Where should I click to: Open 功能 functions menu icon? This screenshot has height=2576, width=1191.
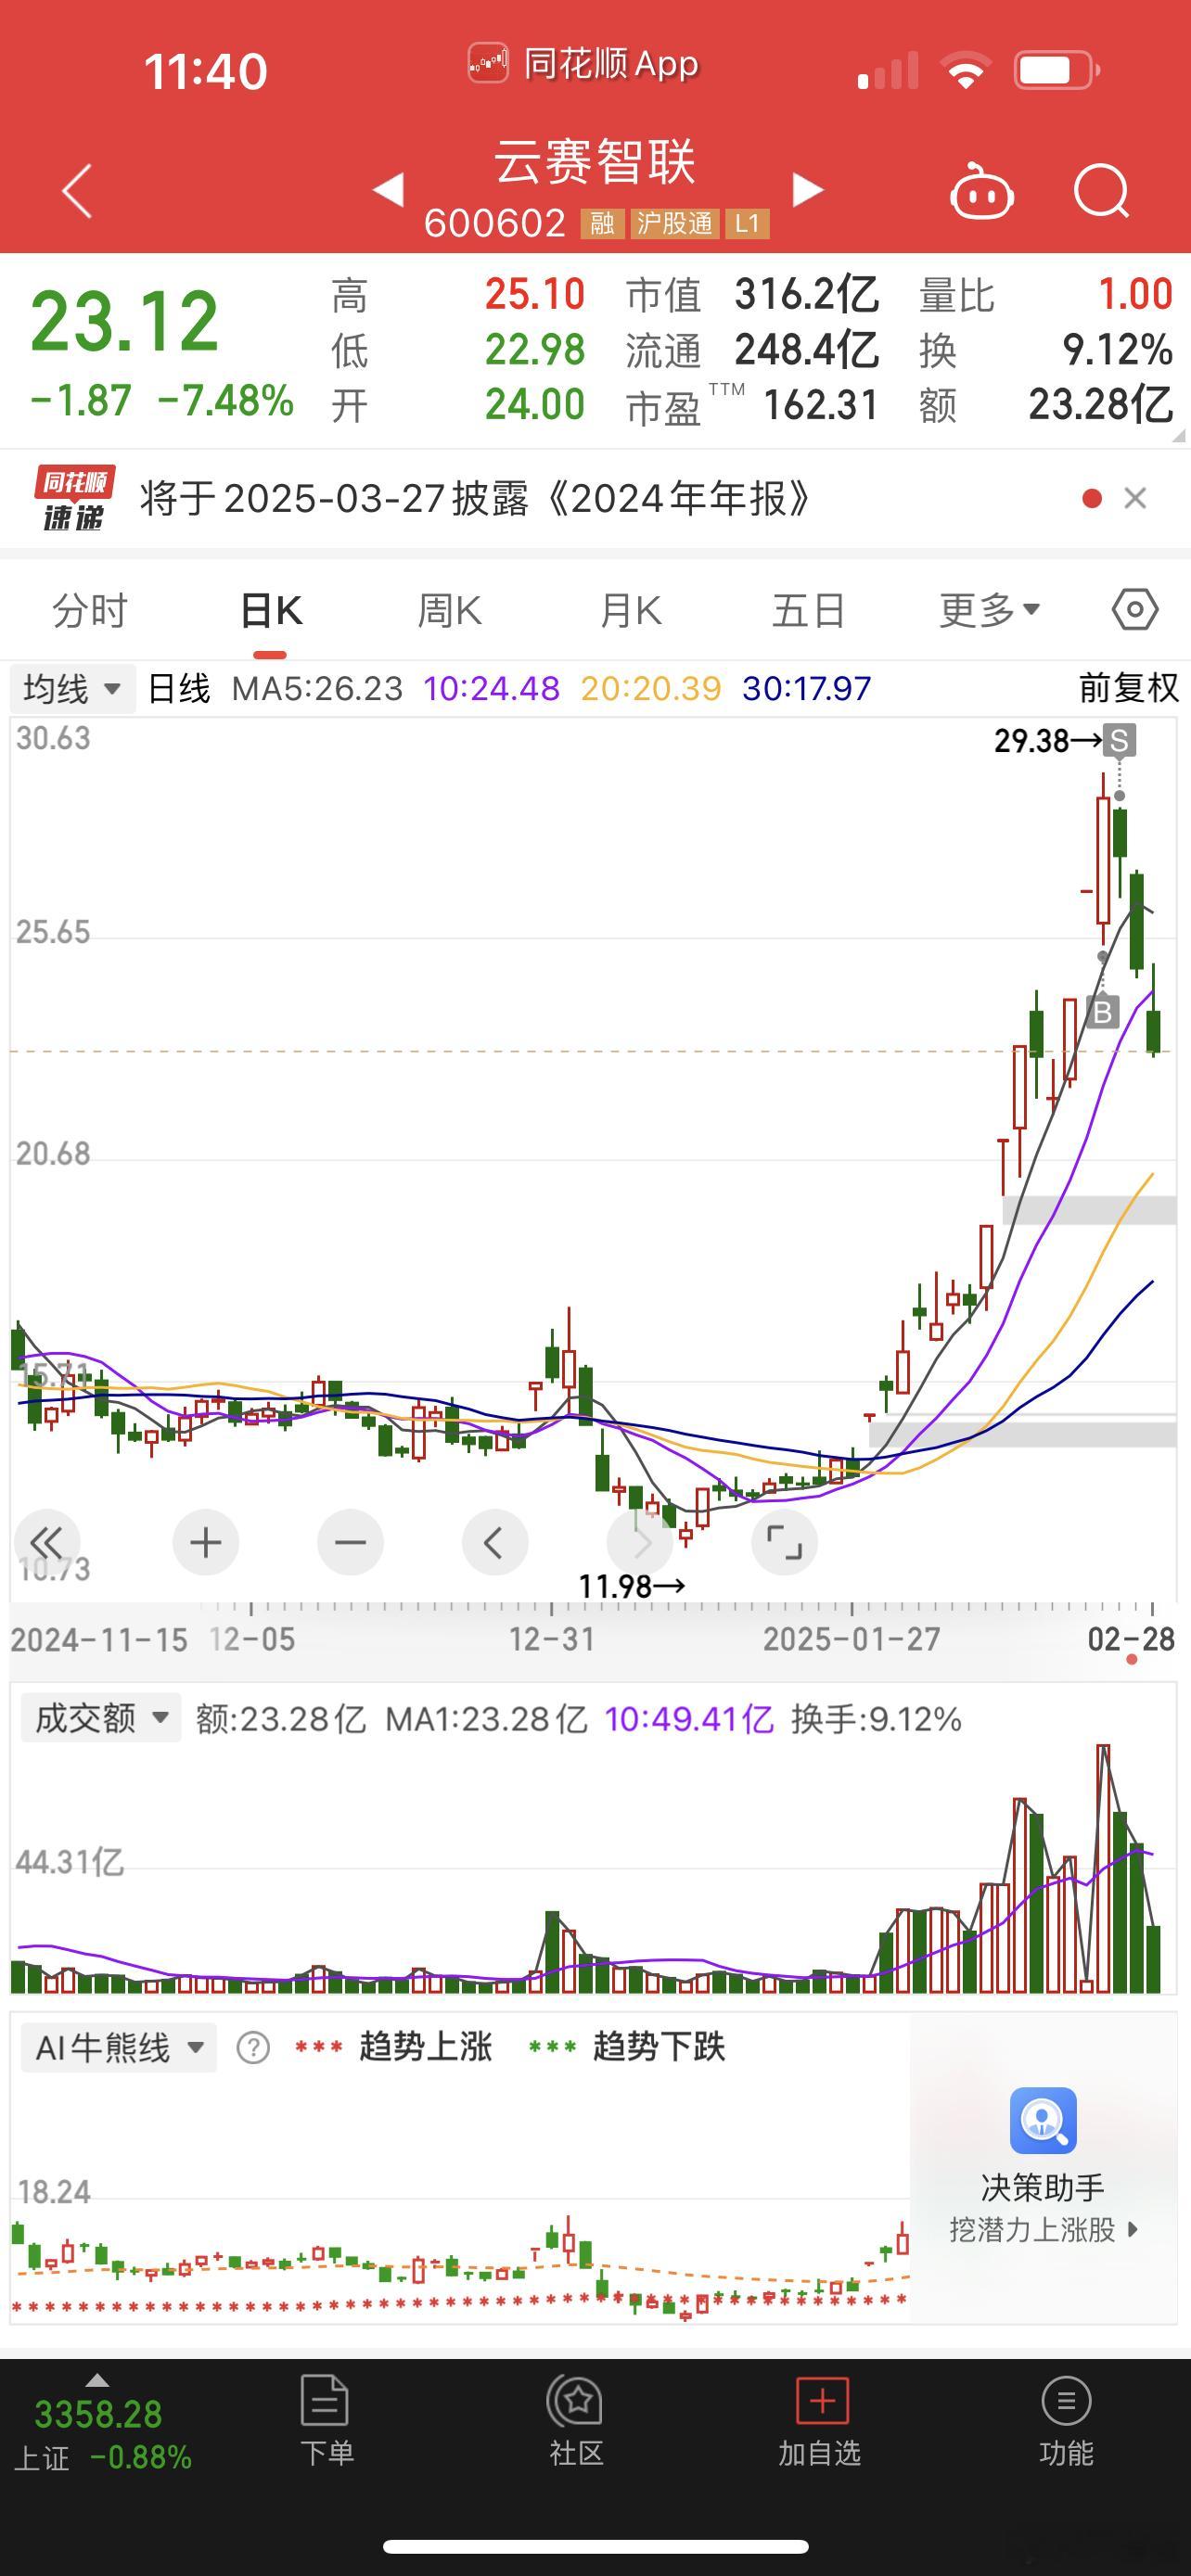click(1066, 2422)
